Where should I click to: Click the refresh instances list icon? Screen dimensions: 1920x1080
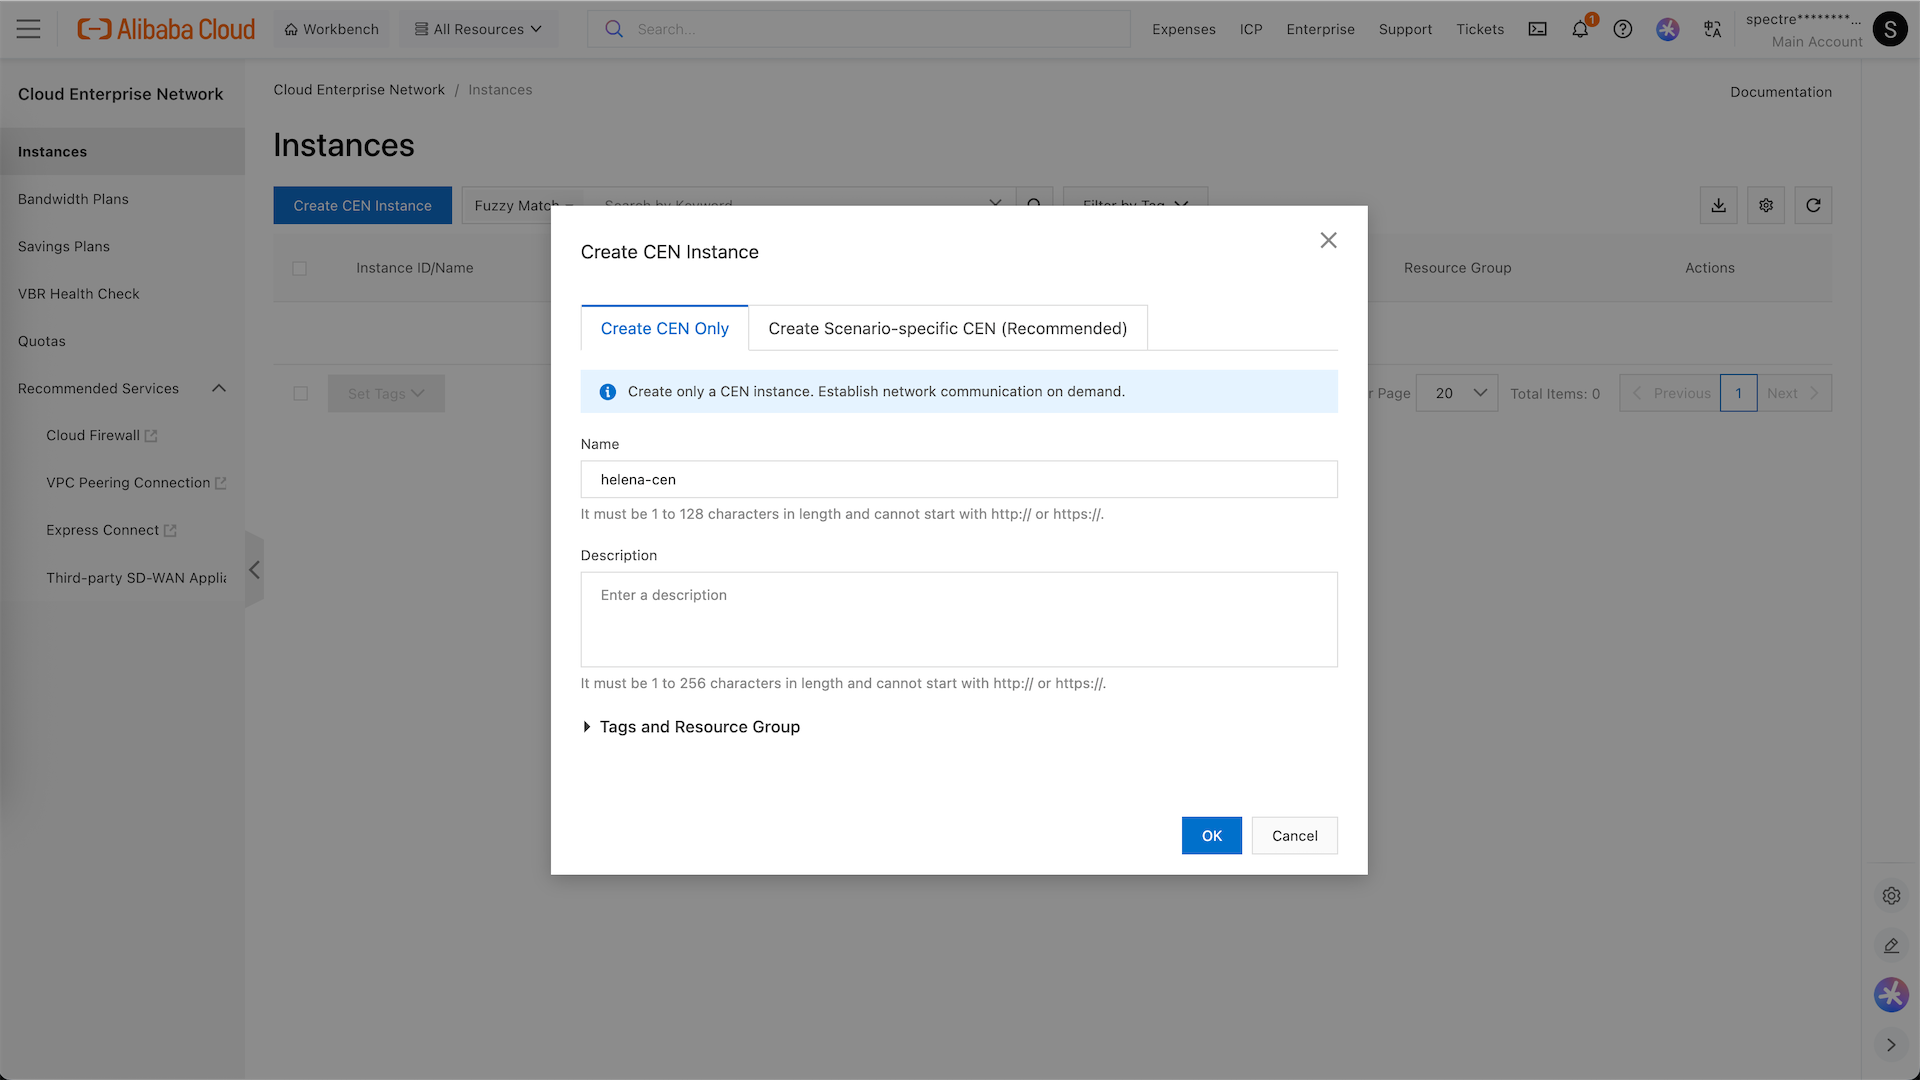pos(1813,205)
